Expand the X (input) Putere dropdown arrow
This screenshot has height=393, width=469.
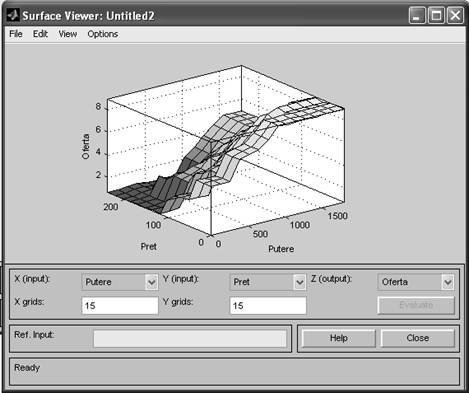[x=152, y=282]
